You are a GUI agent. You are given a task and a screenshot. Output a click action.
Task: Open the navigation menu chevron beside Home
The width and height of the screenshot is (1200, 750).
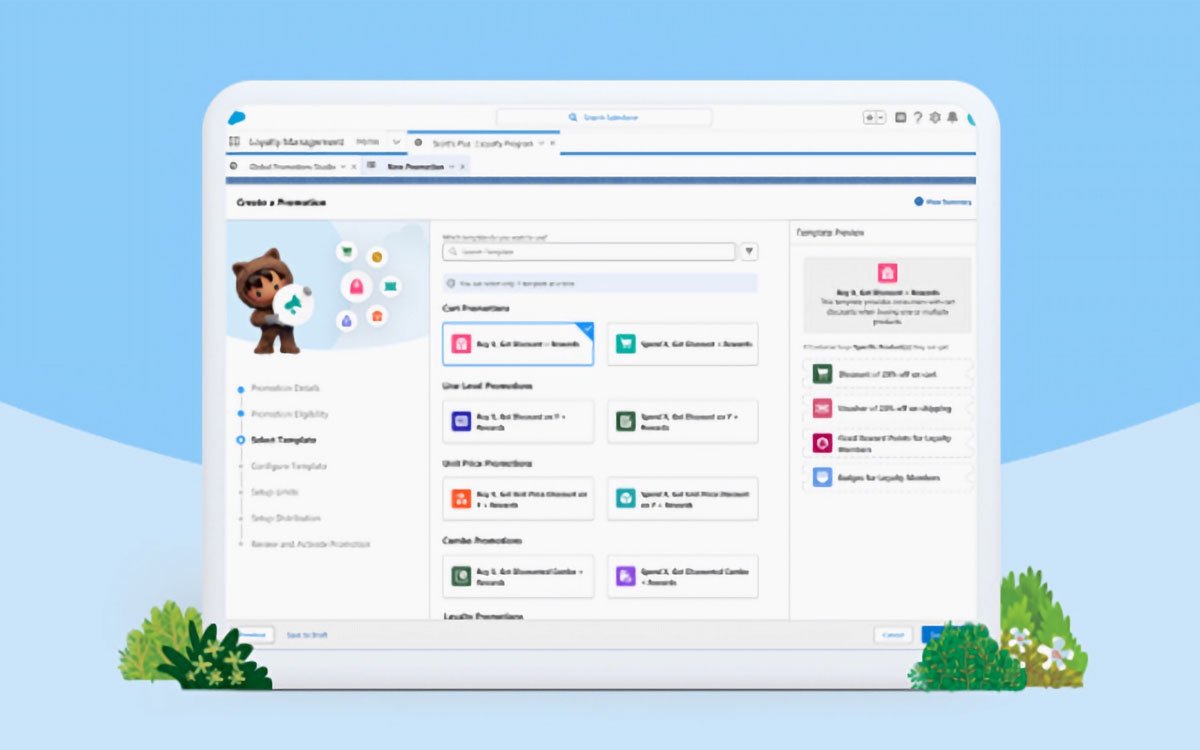(x=396, y=142)
